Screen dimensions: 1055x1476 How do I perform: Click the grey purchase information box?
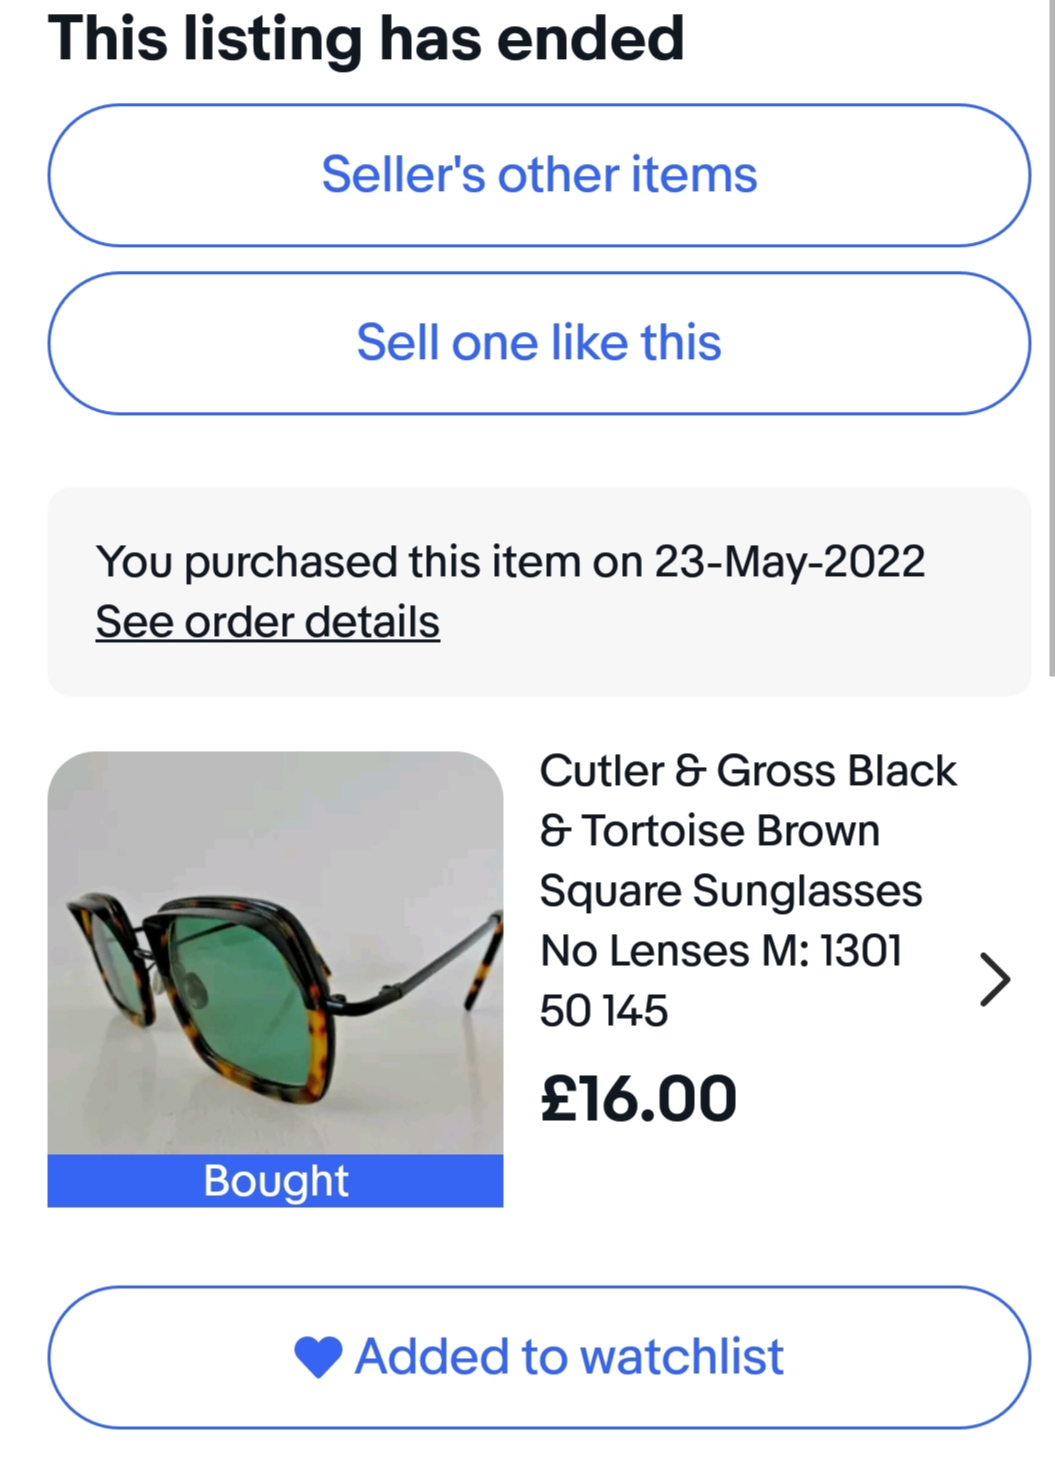coord(539,591)
